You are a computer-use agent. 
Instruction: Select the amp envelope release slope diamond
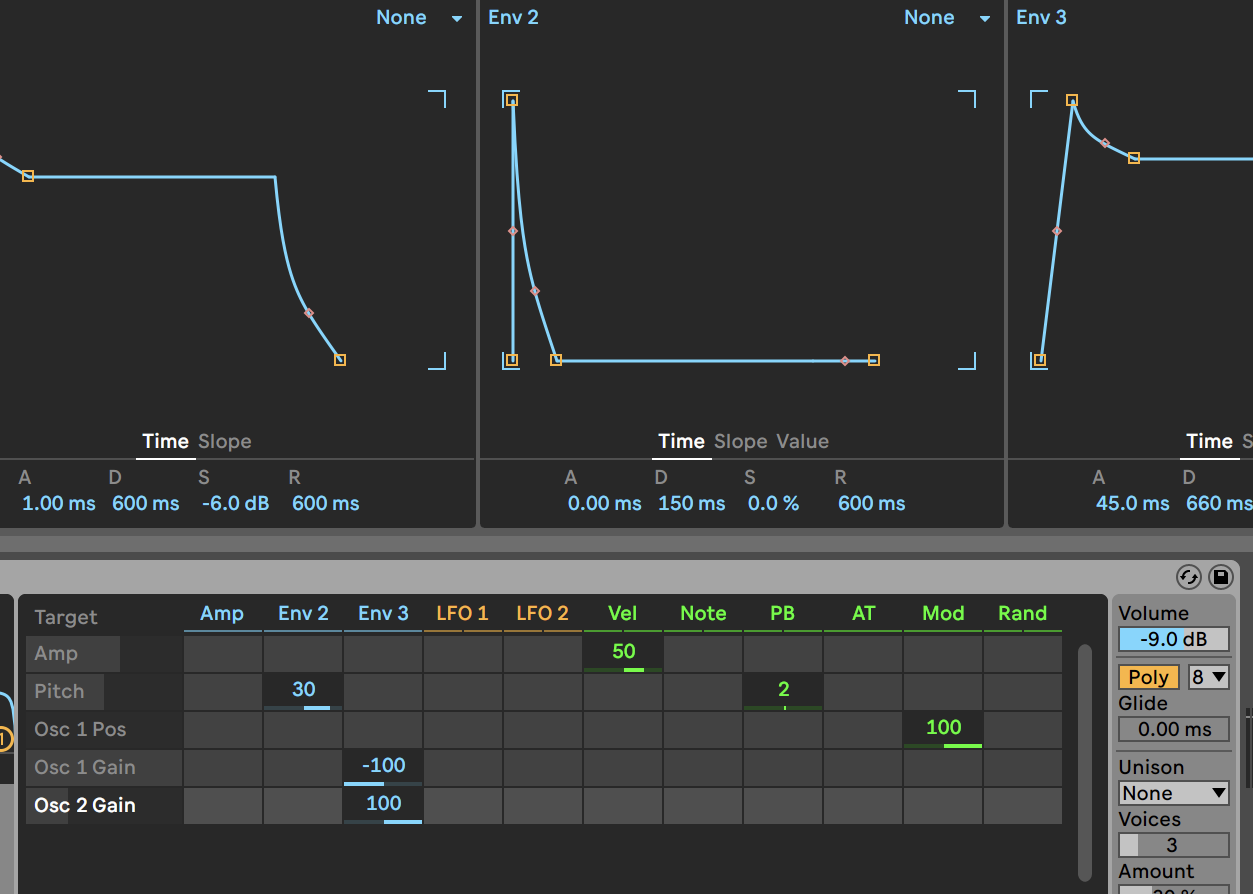click(x=309, y=313)
